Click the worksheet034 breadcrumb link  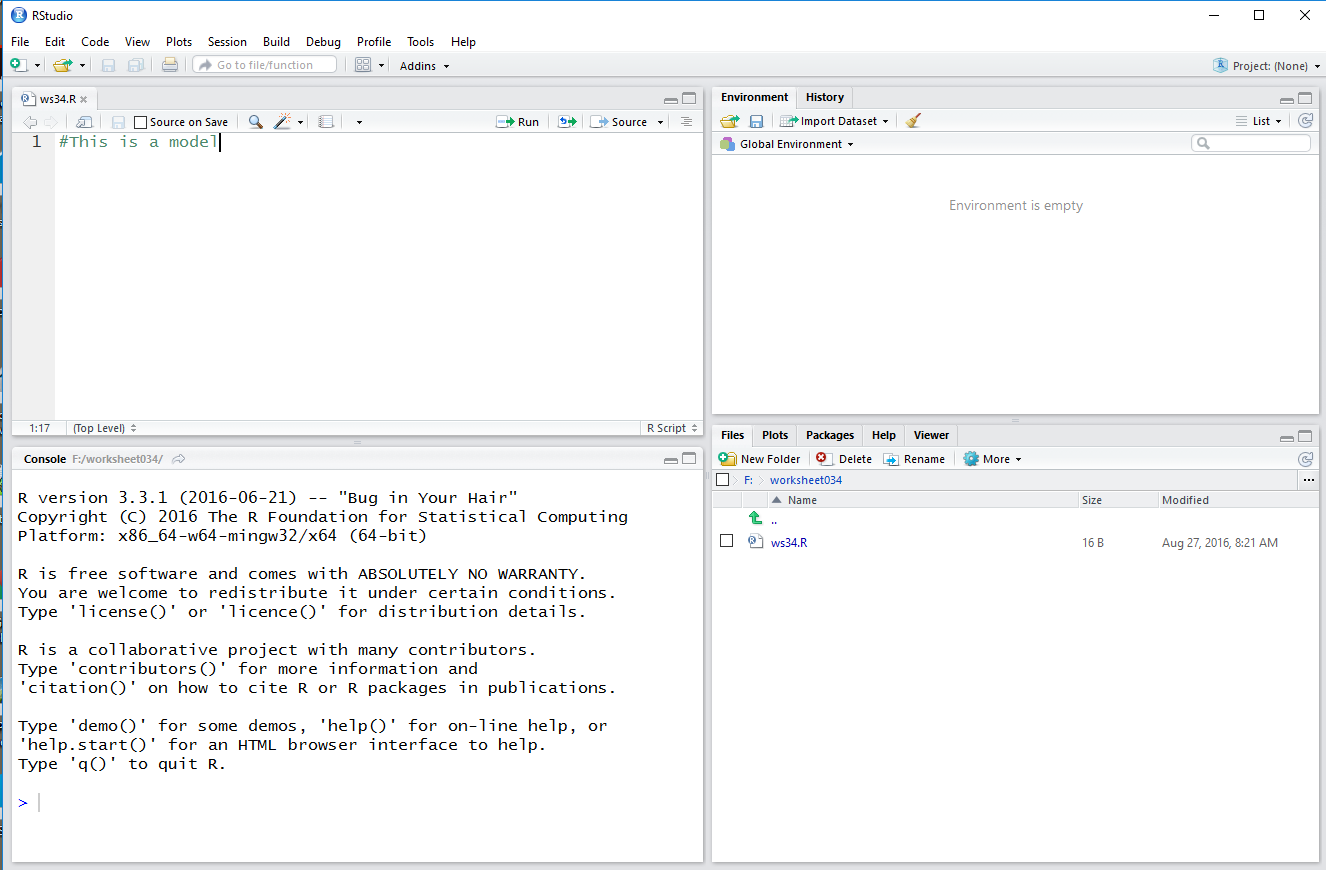click(806, 480)
